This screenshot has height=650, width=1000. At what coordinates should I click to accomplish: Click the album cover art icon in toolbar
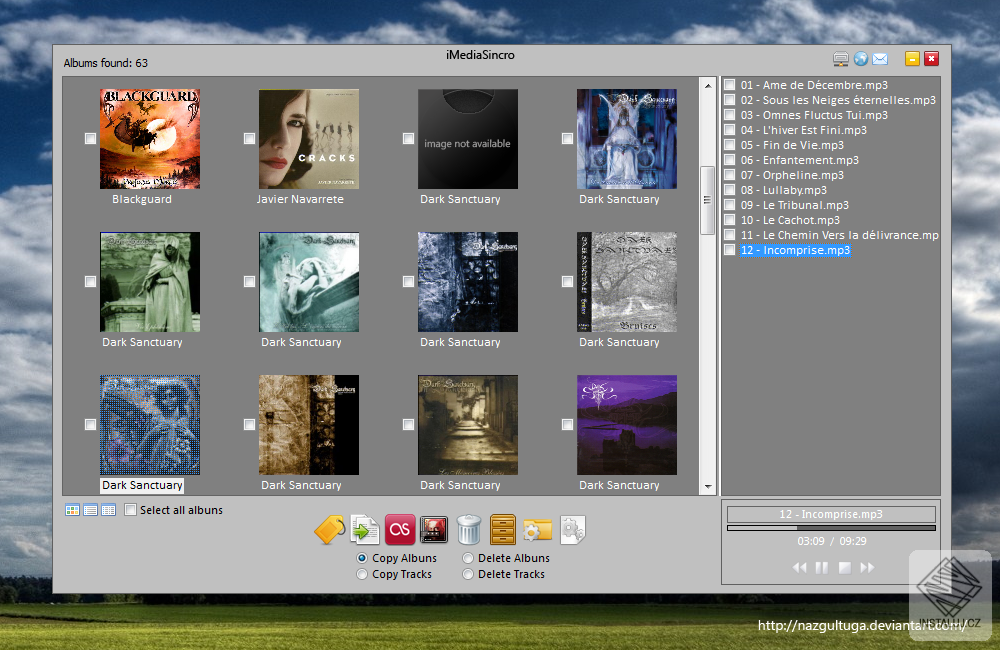[433, 529]
